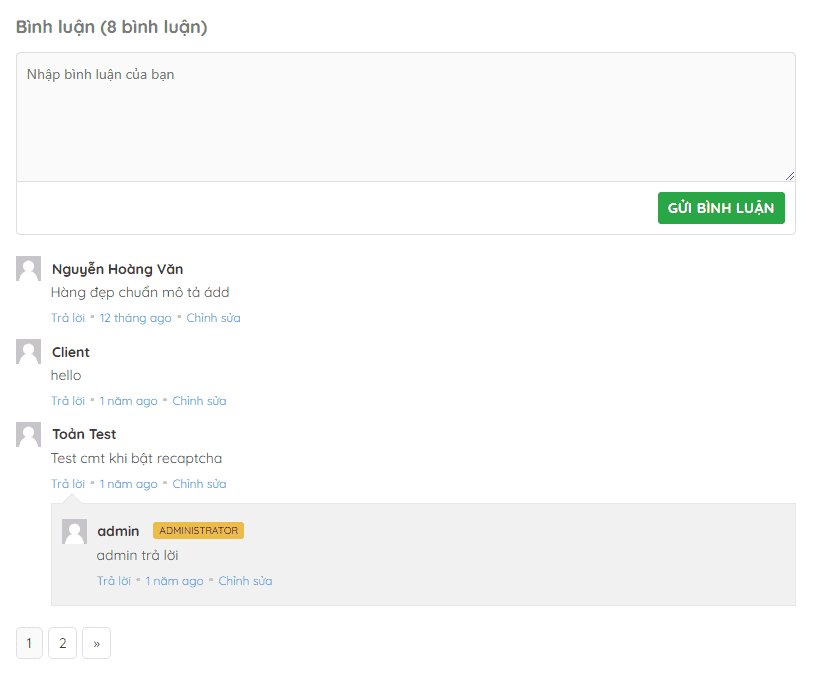This screenshot has width=832, height=678.
Task: Click the admin user's avatar icon
Action: [x=74, y=531]
